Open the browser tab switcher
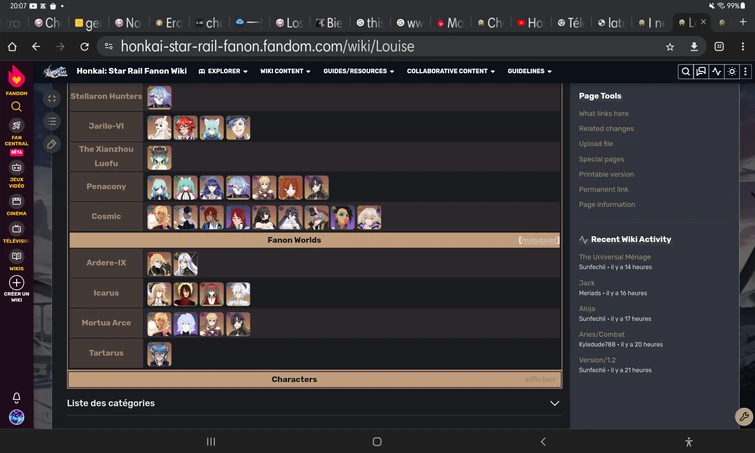755x453 pixels. [719, 47]
